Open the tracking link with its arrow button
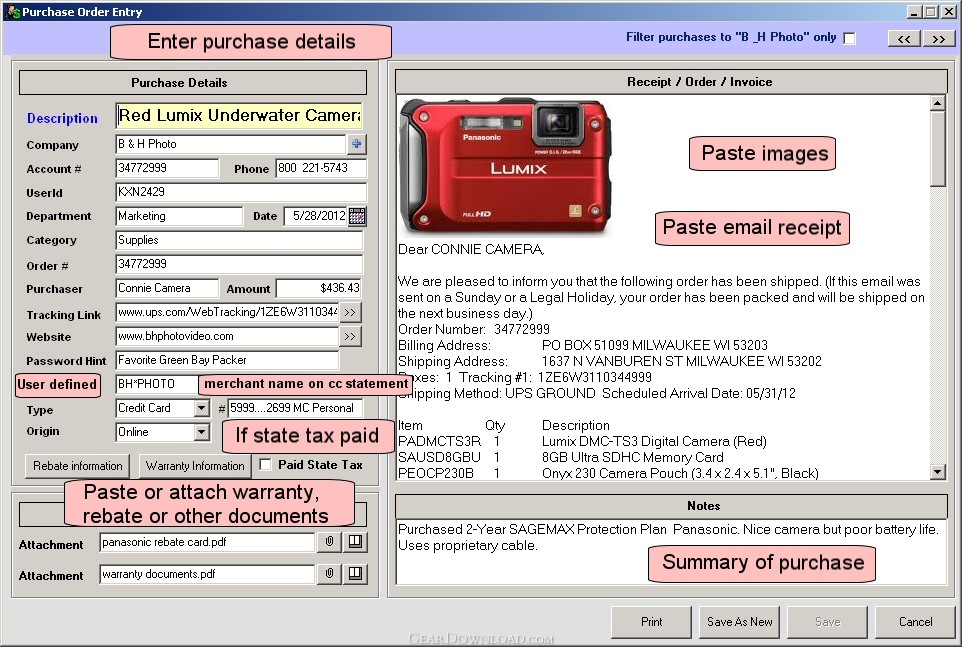The height and width of the screenshot is (647, 962). 350,312
